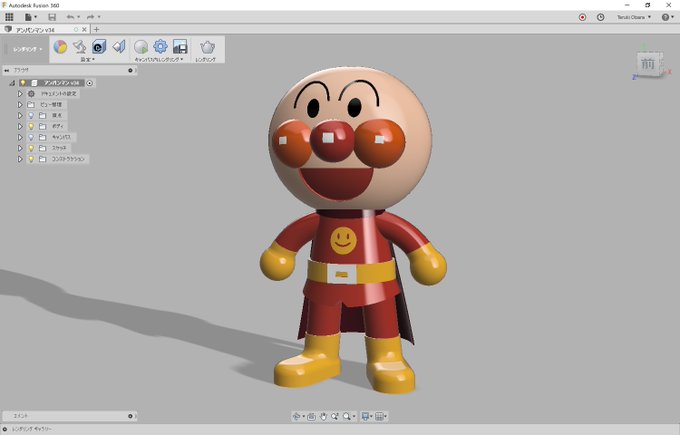680x435 pixels.
Task: Redo the last undone action
Action: 91,17
